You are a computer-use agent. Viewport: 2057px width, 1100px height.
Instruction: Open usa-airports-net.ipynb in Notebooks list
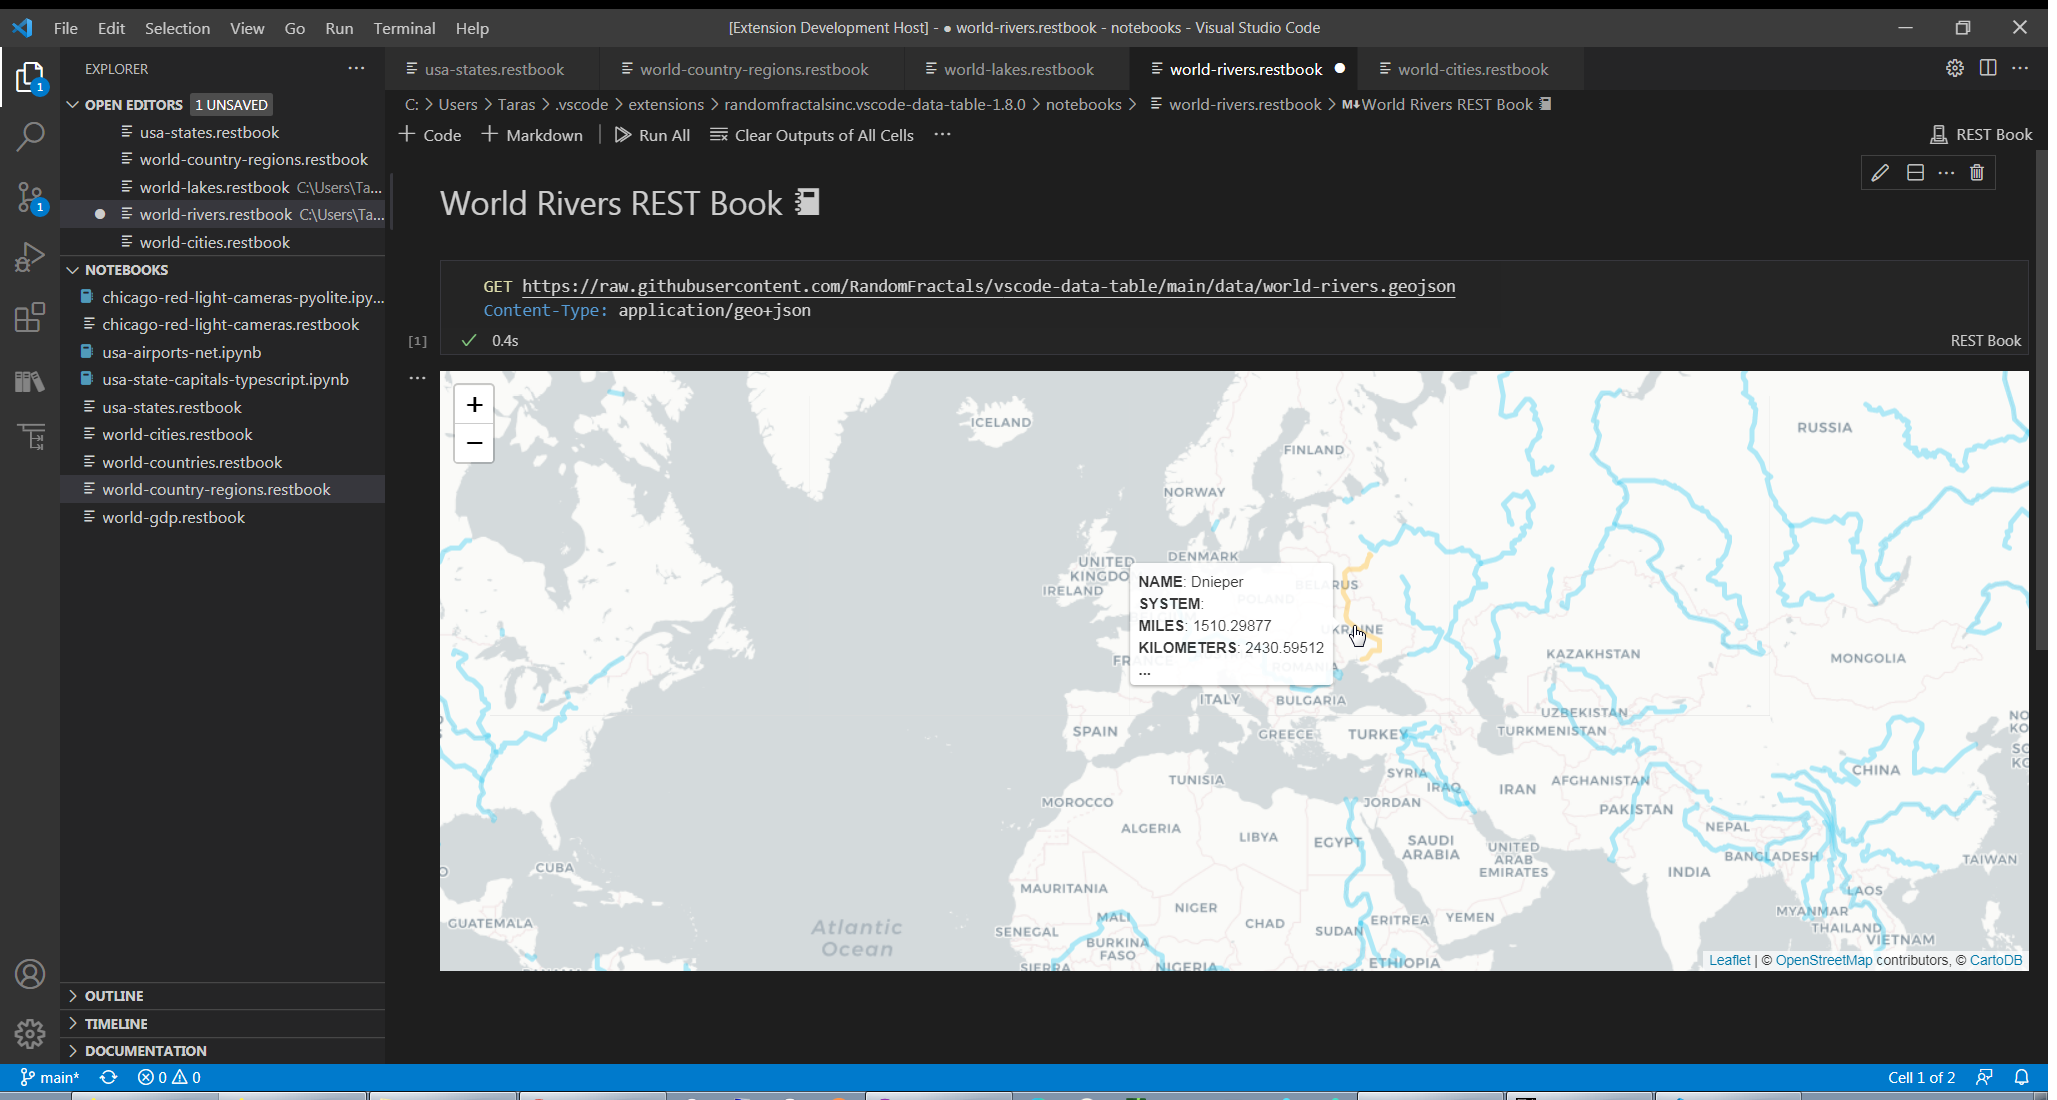pyautogui.click(x=181, y=352)
